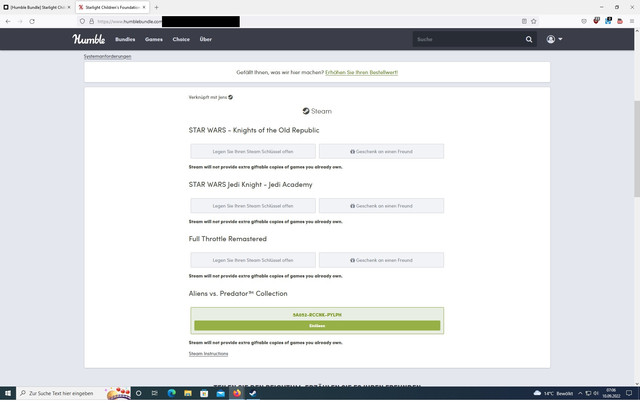Click the grey shield extension icon in toolbar
640x403 pixels.
[x=584, y=21]
